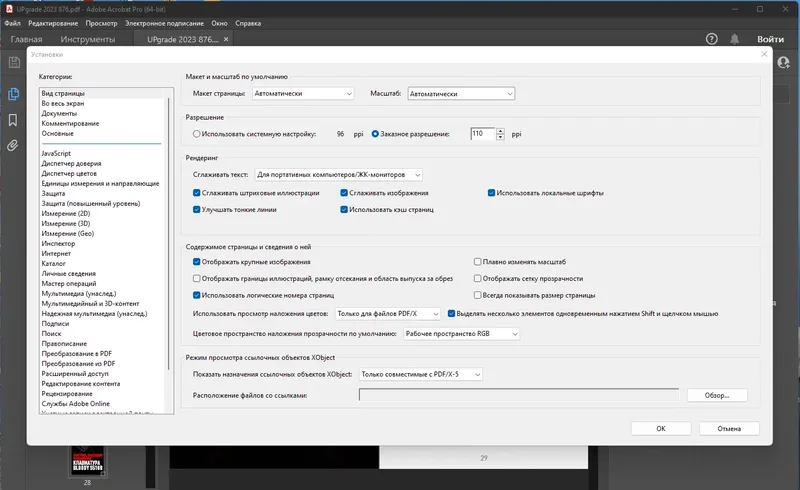Open the Макет страницы dropdown
The width and height of the screenshot is (800, 490).
(303, 93)
